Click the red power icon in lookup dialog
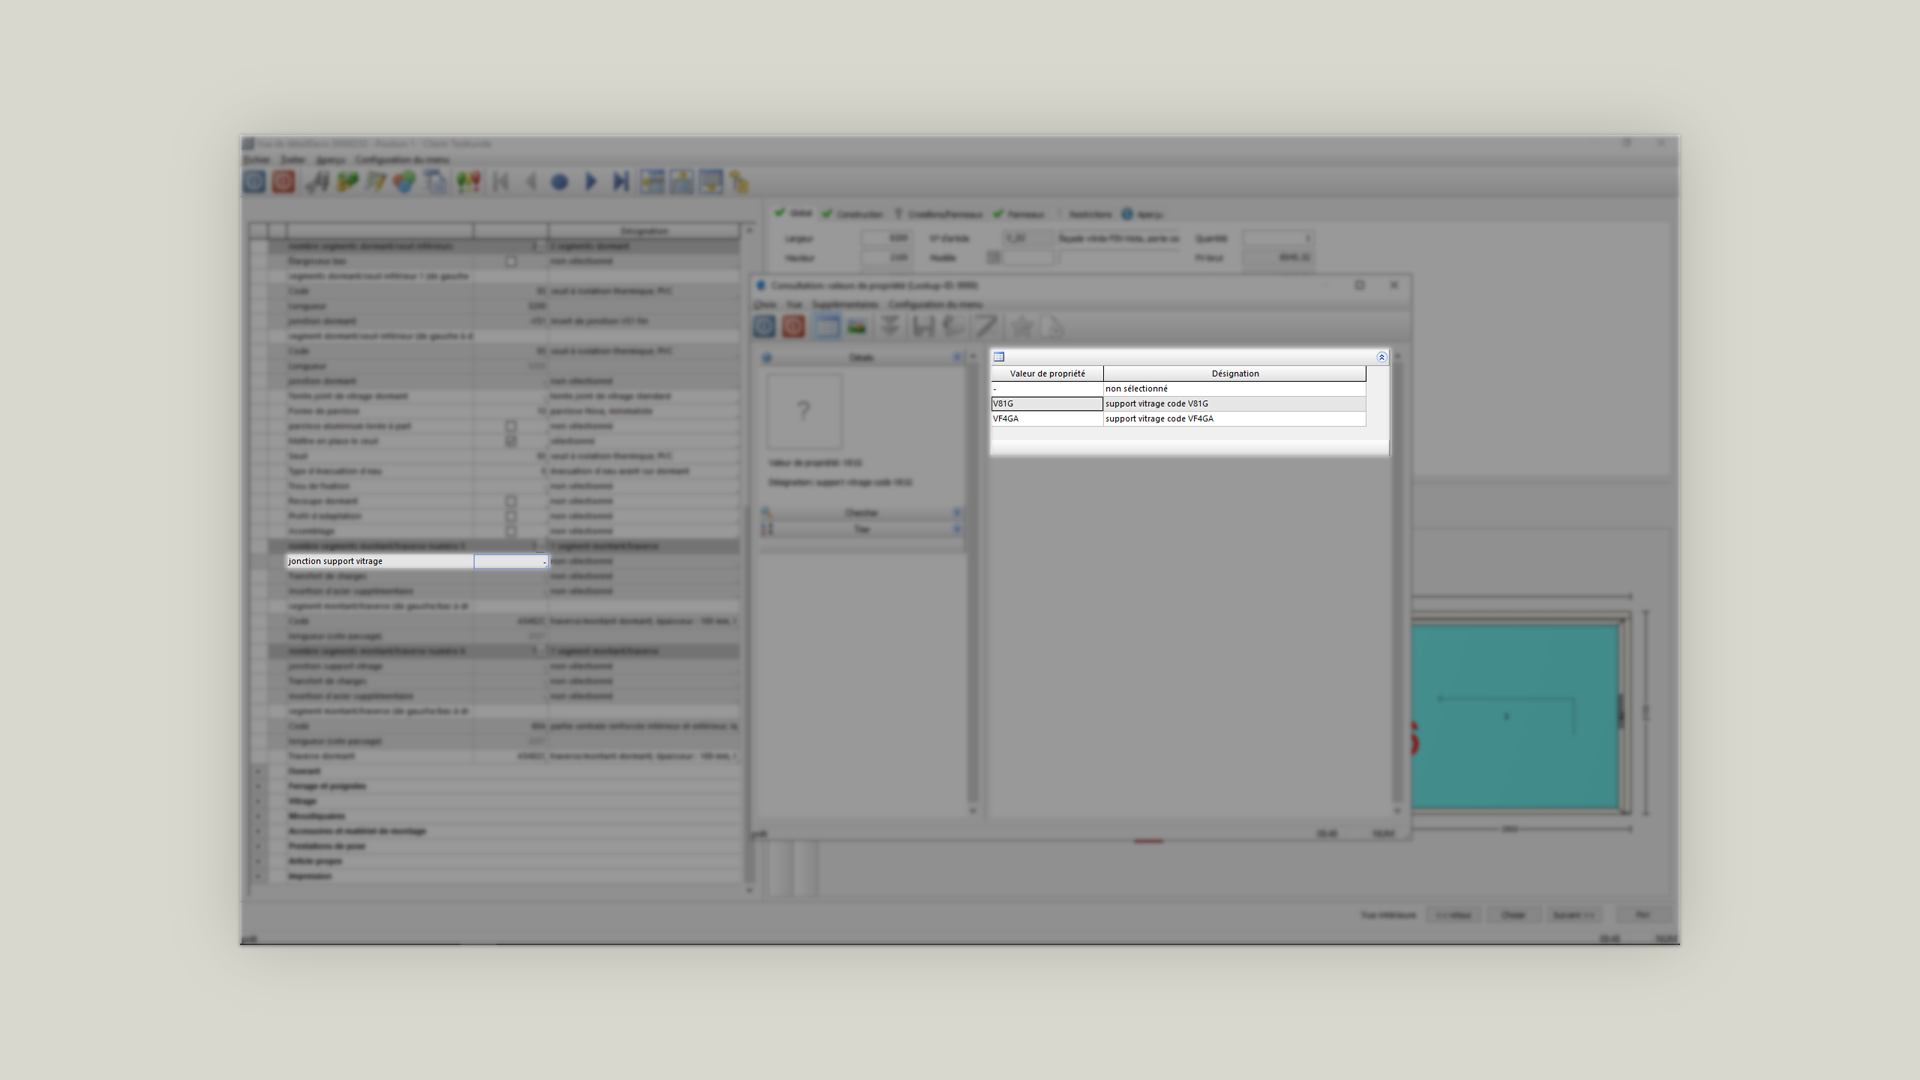 click(x=794, y=326)
